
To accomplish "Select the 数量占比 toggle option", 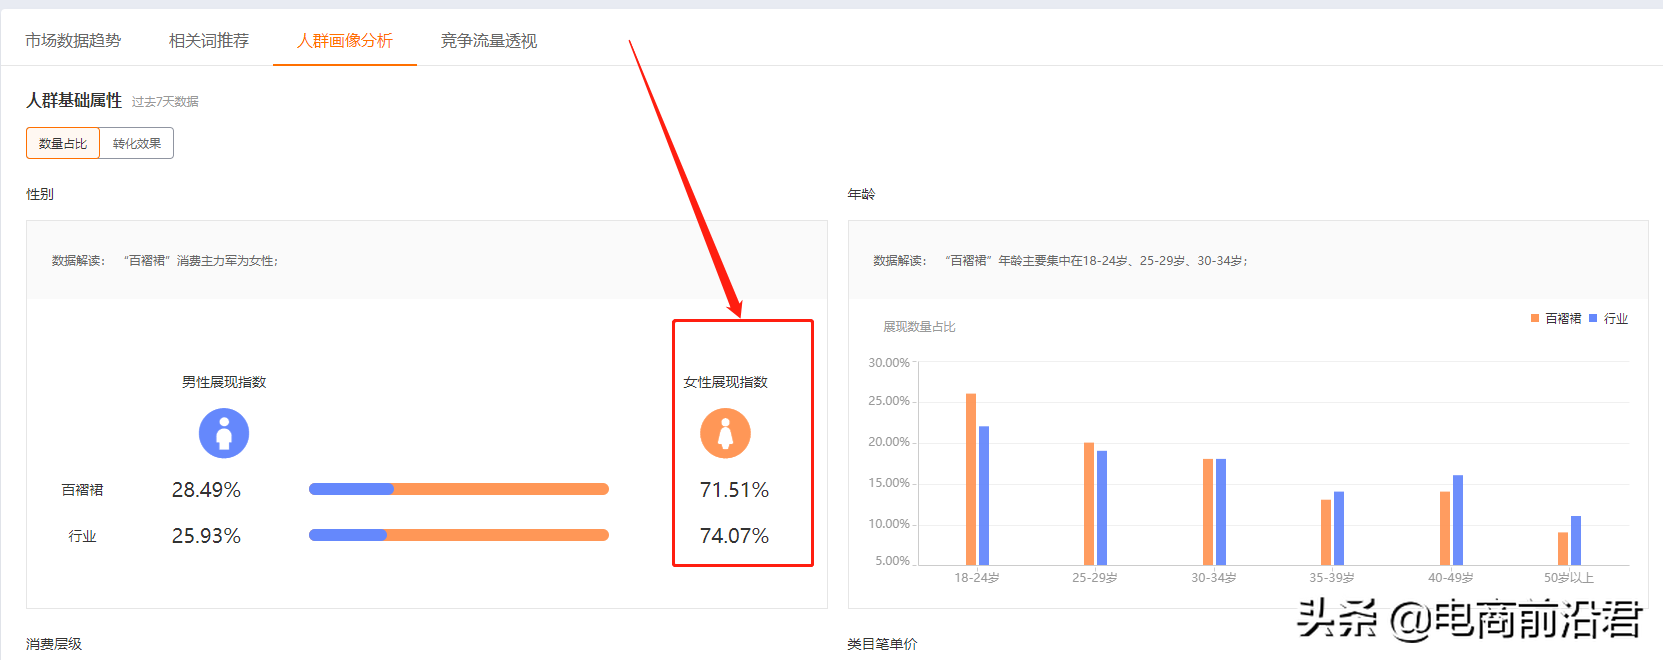I will pyautogui.click(x=63, y=143).
